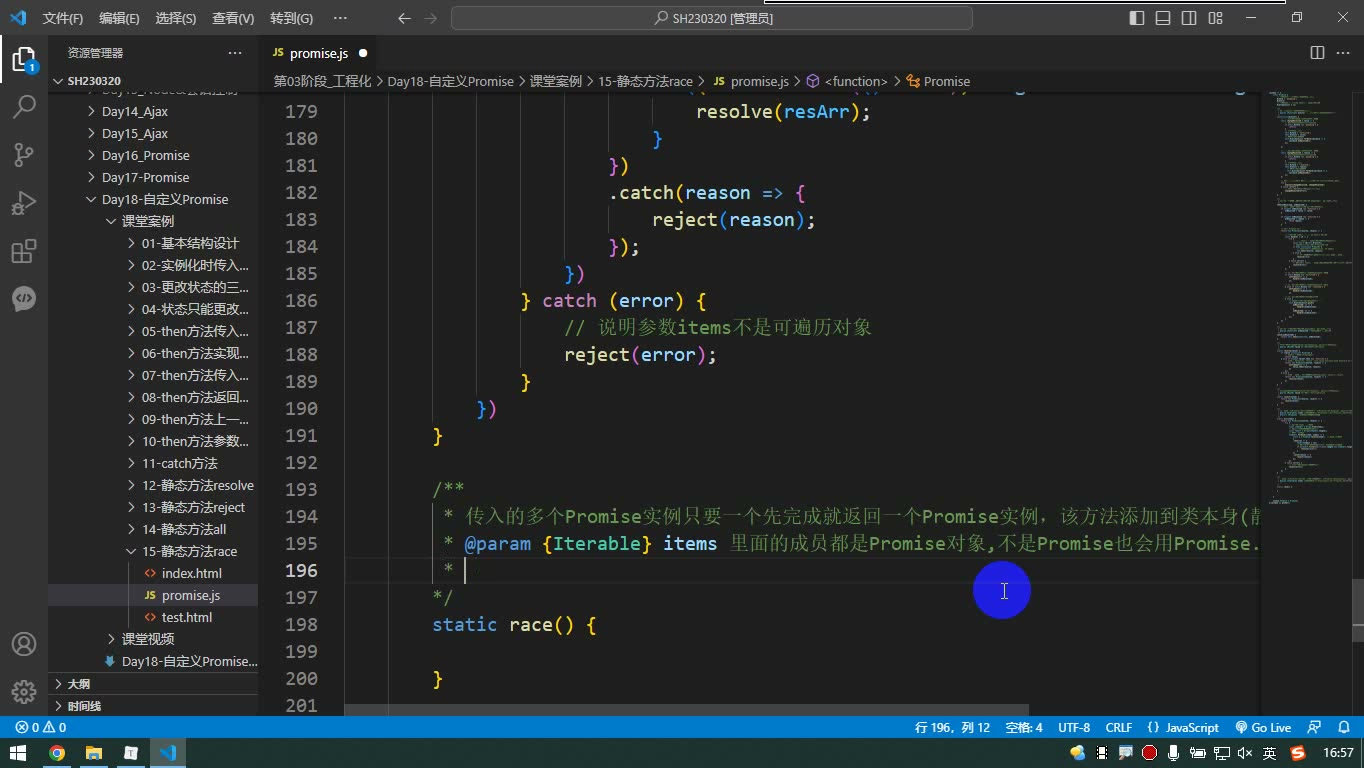Click the go forward arrow in title bar
The image size is (1364, 768).
coord(430,18)
